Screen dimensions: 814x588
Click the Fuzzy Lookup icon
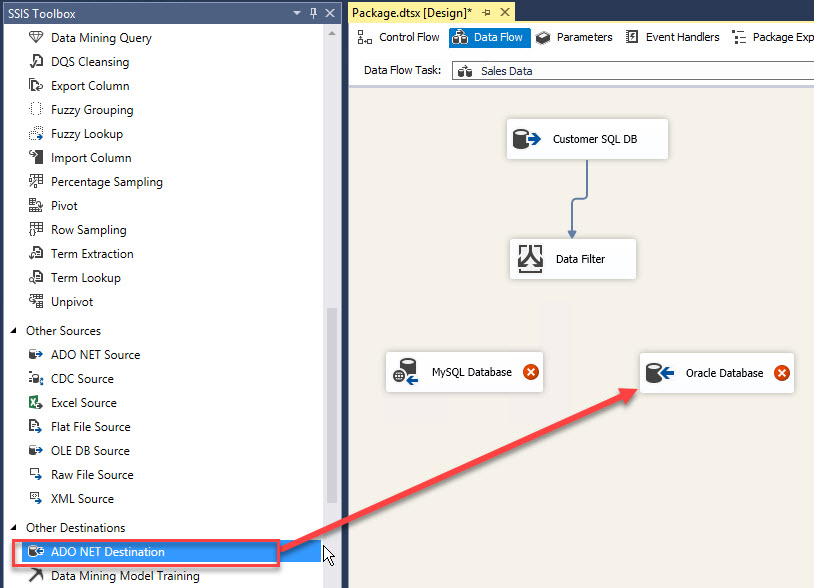click(x=36, y=133)
